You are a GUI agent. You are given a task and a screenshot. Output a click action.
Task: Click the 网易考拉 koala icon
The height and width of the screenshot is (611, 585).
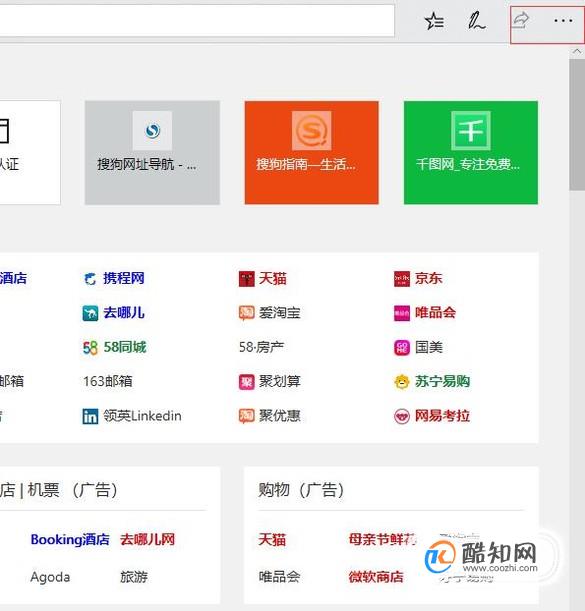point(402,416)
